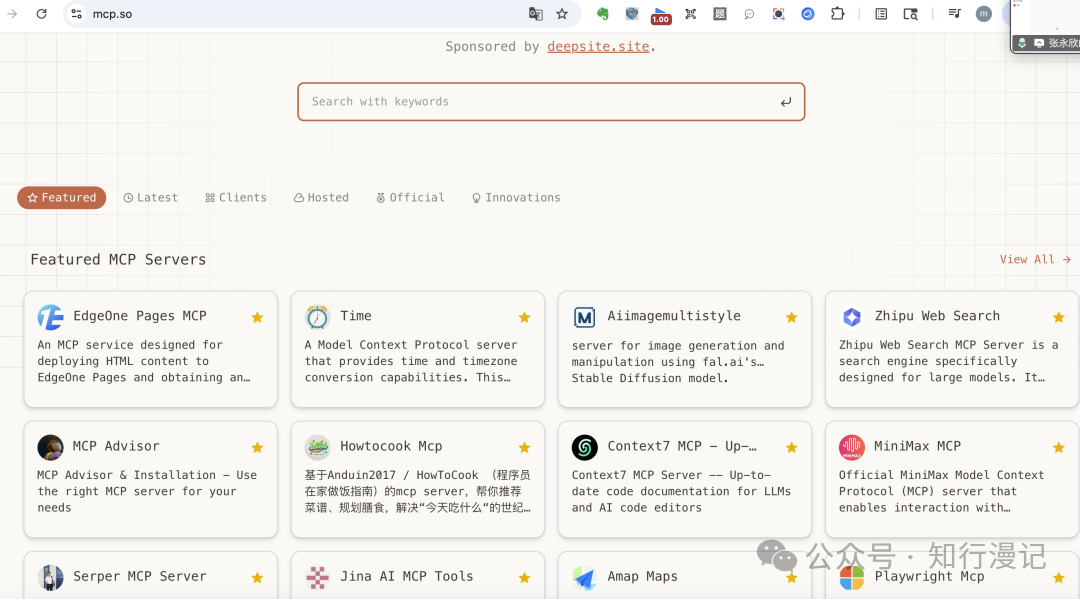Click the star on EdgeOne Pages MCP card
The image size is (1080, 599).
pos(257,317)
